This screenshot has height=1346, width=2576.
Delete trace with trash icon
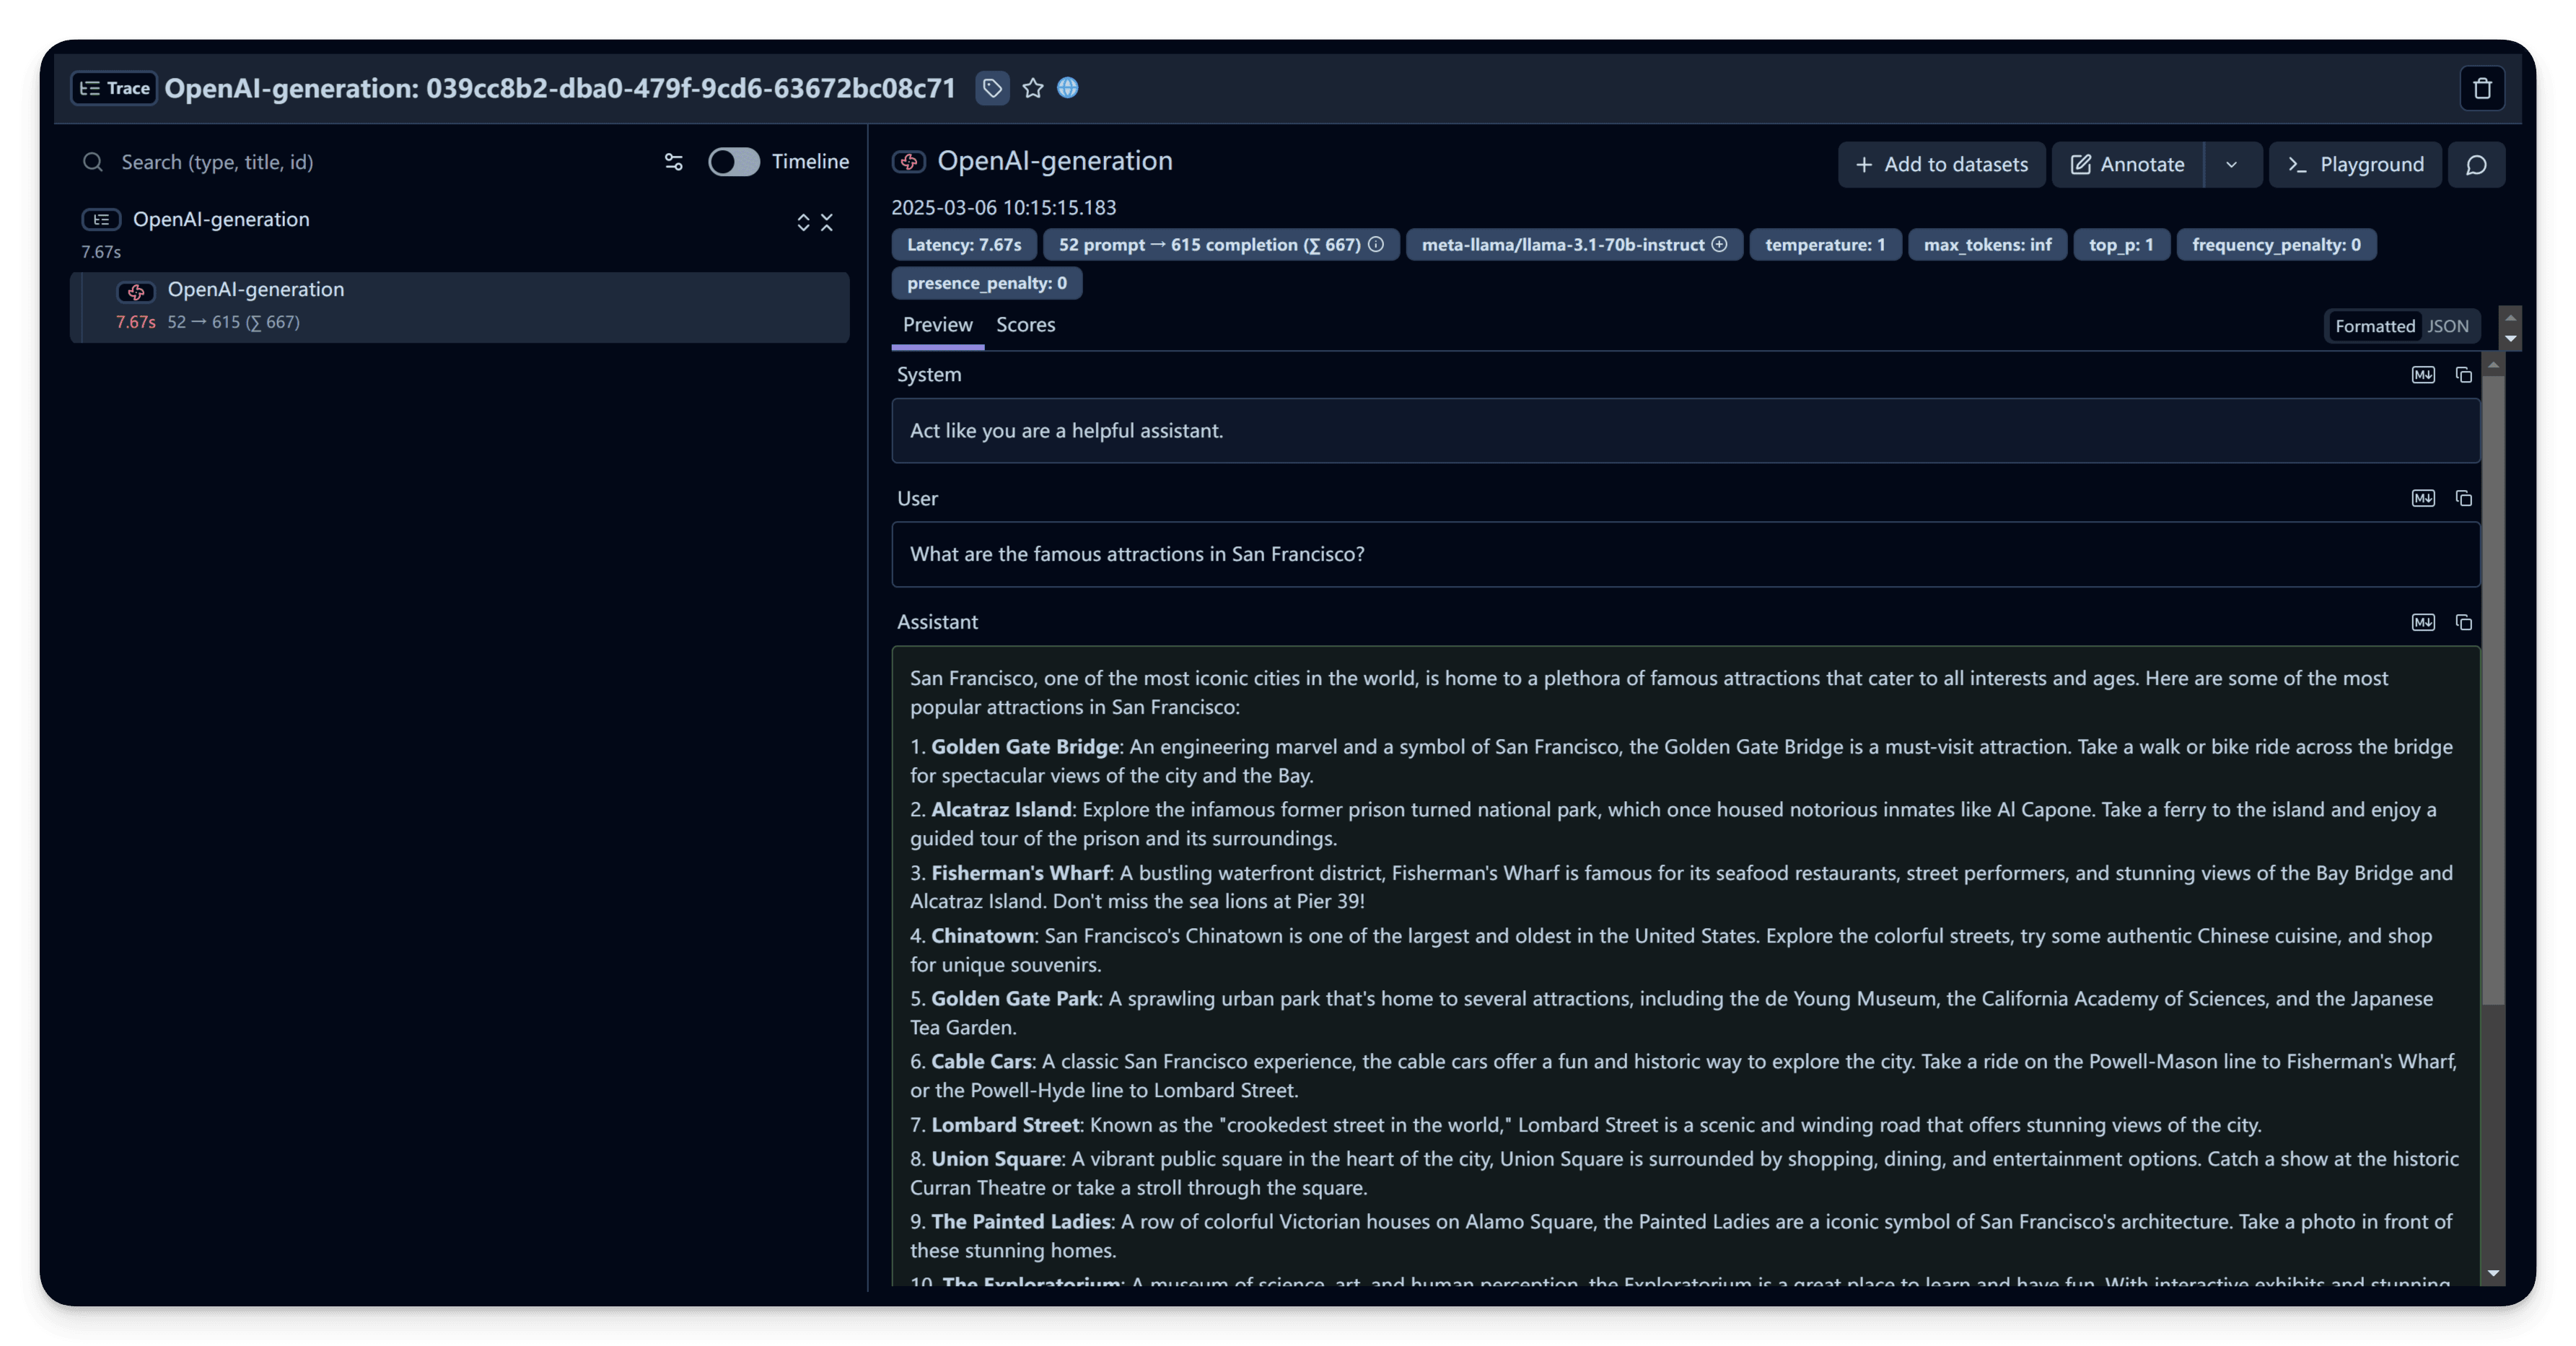click(x=2482, y=89)
